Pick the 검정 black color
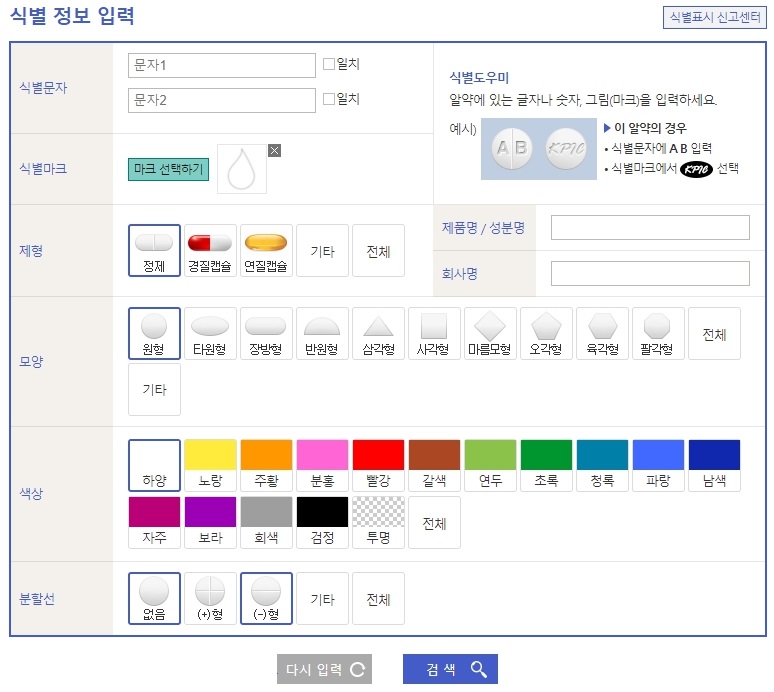This screenshot has height=692, width=774. tap(322, 522)
